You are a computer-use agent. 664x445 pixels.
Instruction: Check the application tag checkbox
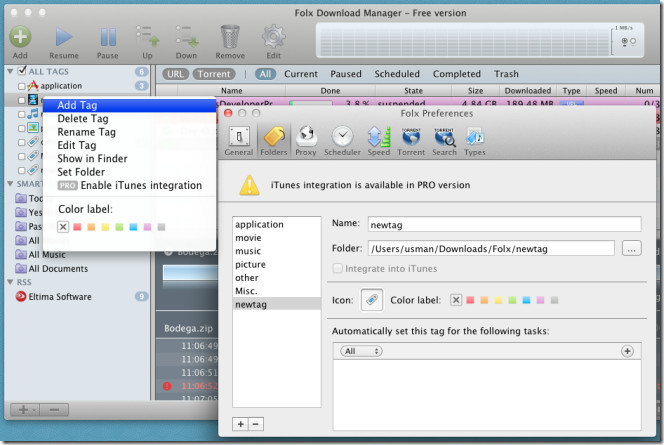[21, 86]
